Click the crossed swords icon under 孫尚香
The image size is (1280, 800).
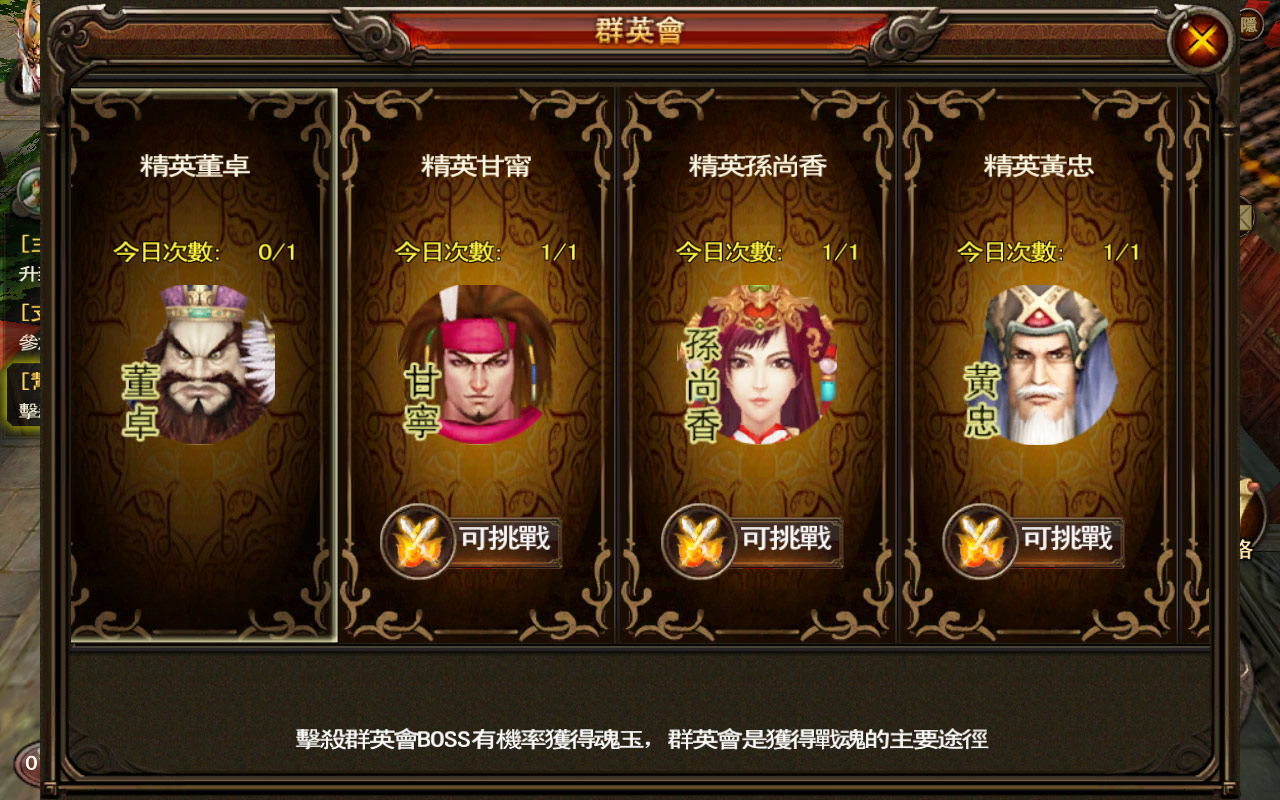[699, 541]
